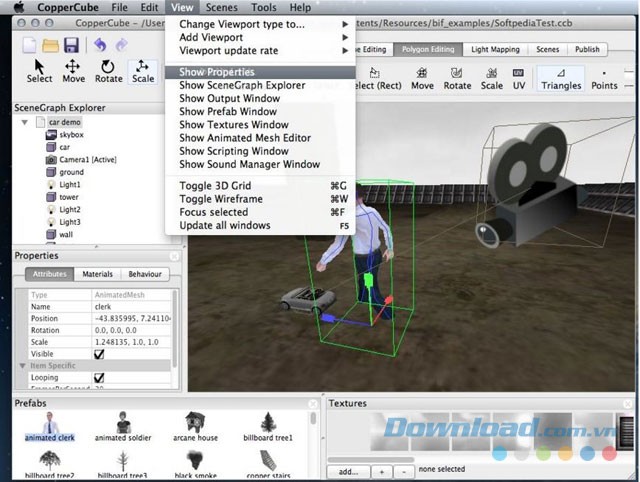Activate the Rotate tool in the main toolbar
Image resolution: width=640 pixels, height=482 pixels.
(x=108, y=70)
